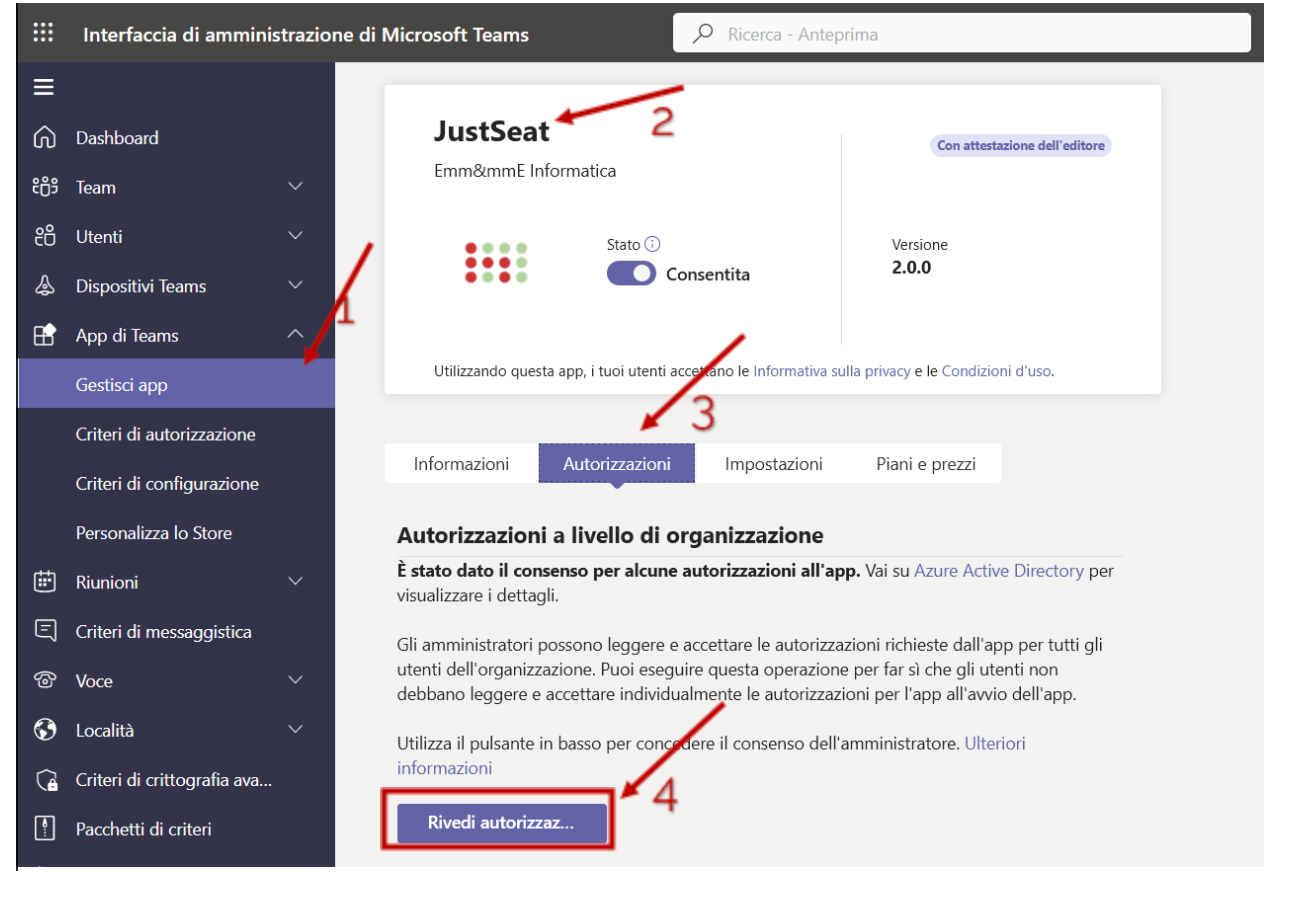Click the Rivedi autorizzazioni button
Viewport: 1293px width, 902px height.
click(x=502, y=823)
